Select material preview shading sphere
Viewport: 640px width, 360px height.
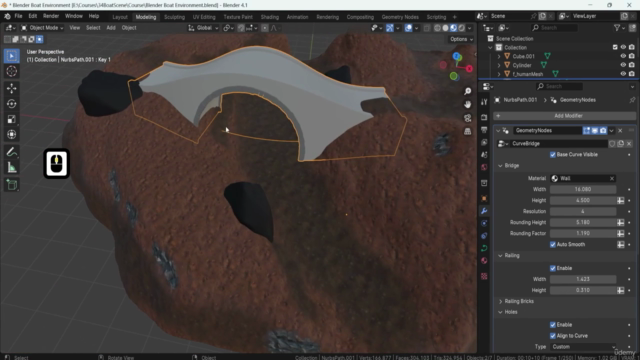pos(453,28)
